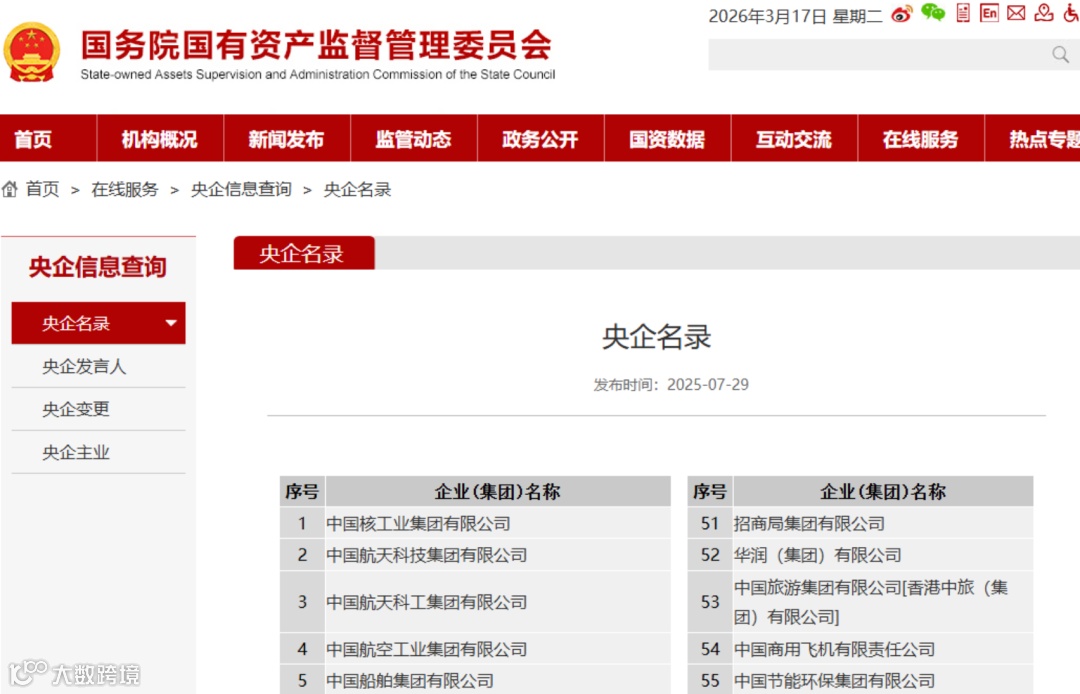Open the 新闻发布 navigation menu
Screen dimensions: 1080x694
click(x=287, y=139)
